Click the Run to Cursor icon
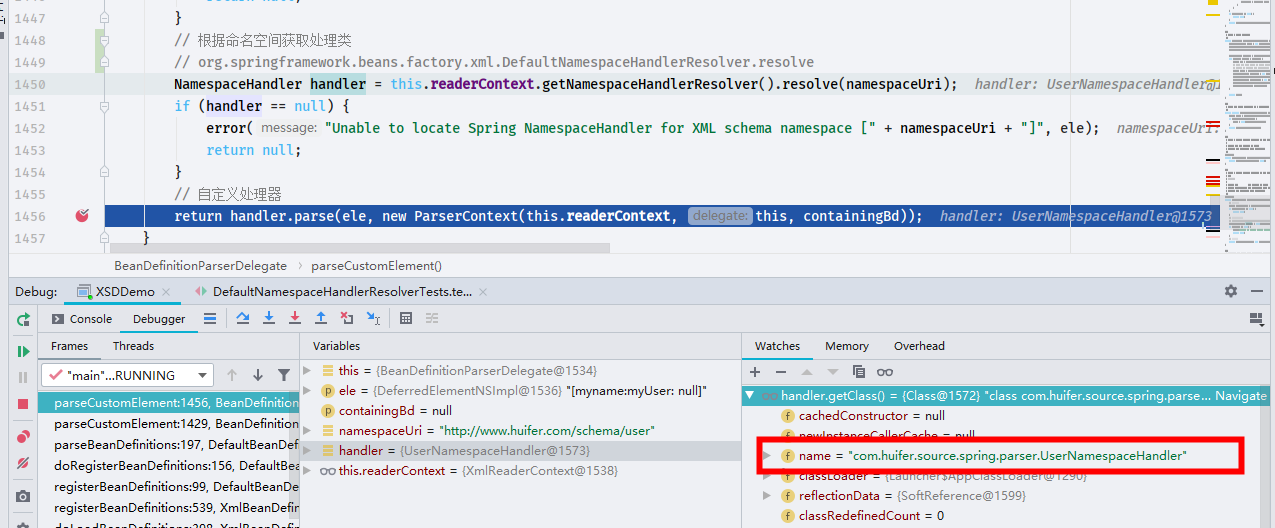 tap(373, 318)
